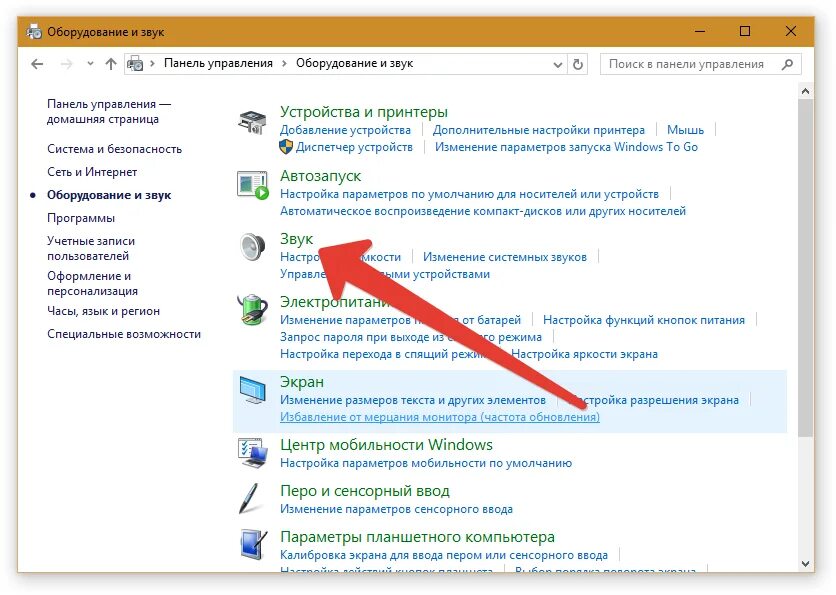This screenshot has height=595, width=836.
Task: Open Настройка функций кнопок питания
Action: pyautogui.click(x=644, y=320)
